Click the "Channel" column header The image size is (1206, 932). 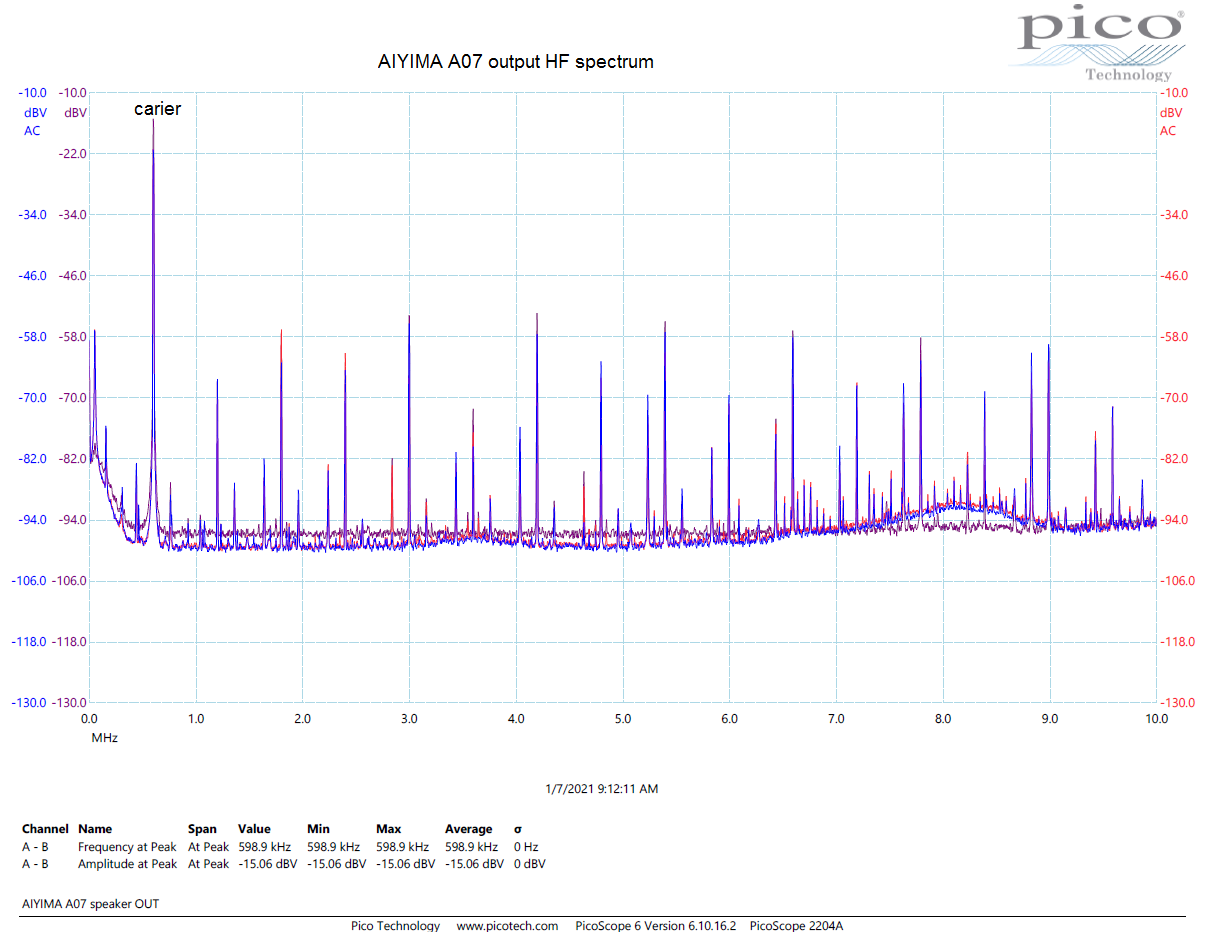[45, 829]
